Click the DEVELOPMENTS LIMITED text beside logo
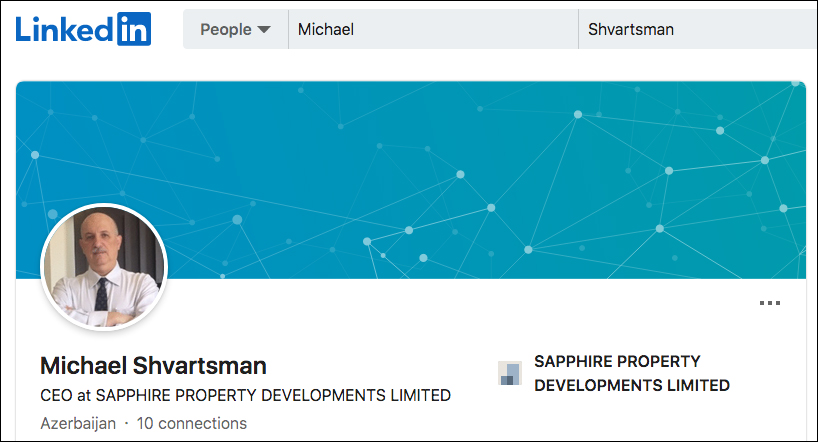The width and height of the screenshot is (818, 442). [x=632, y=385]
